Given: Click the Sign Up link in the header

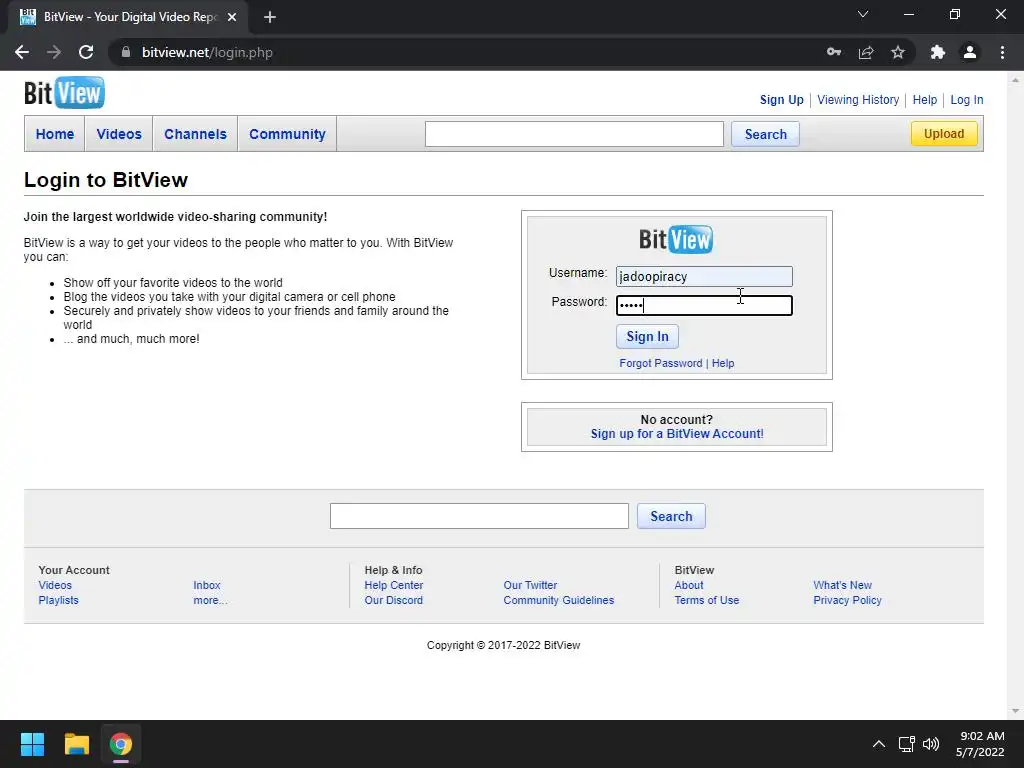Looking at the screenshot, I should 782,100.
